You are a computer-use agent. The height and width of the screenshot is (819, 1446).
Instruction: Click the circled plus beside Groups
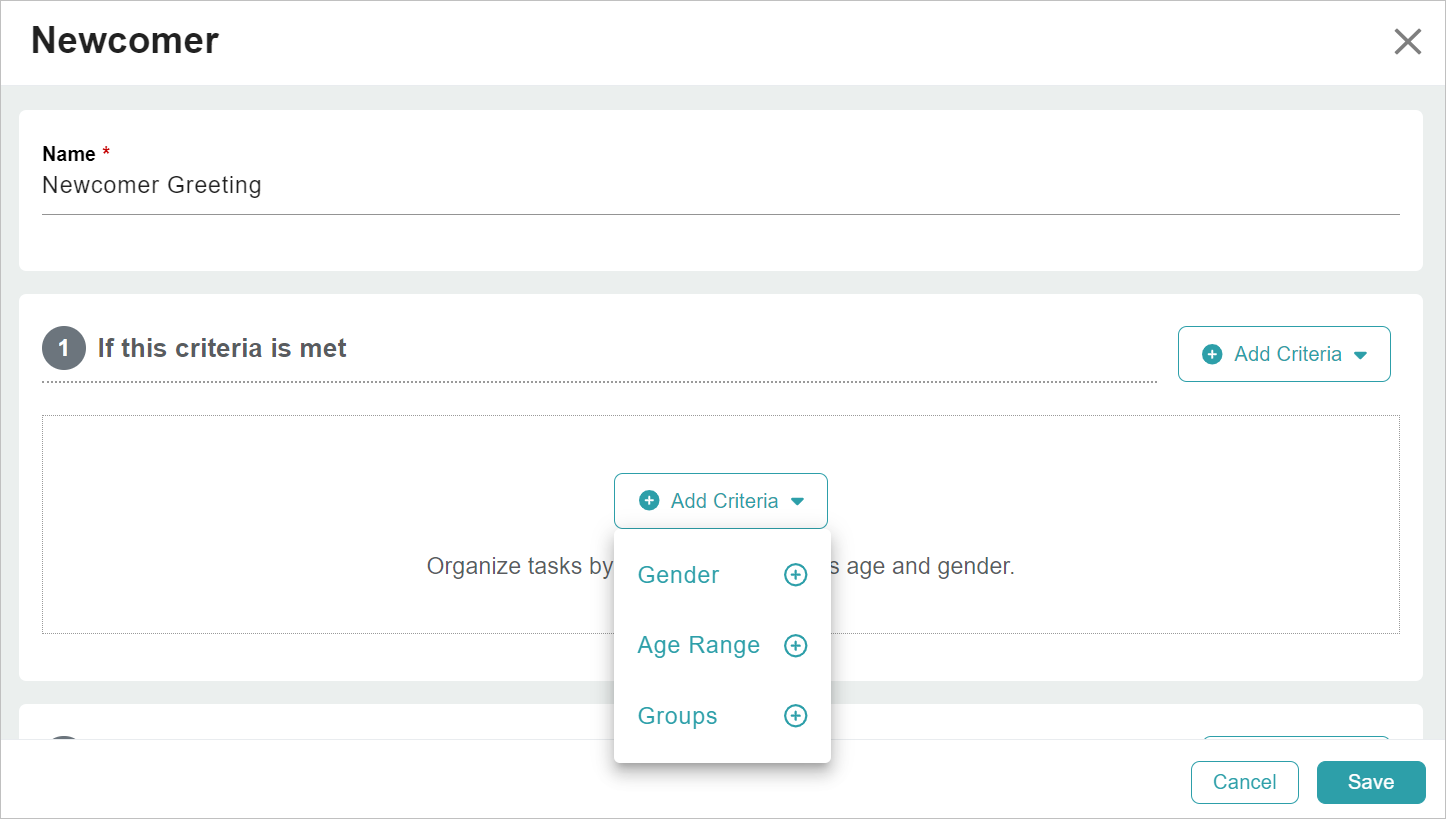(x=795, y=715)
